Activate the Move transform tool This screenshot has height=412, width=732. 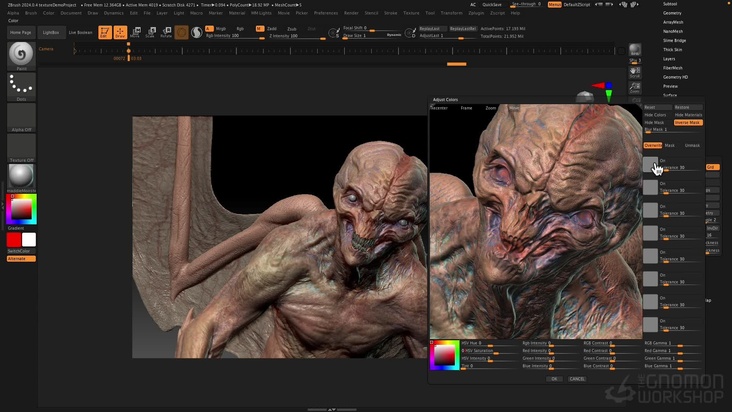[x=135, y=32]
